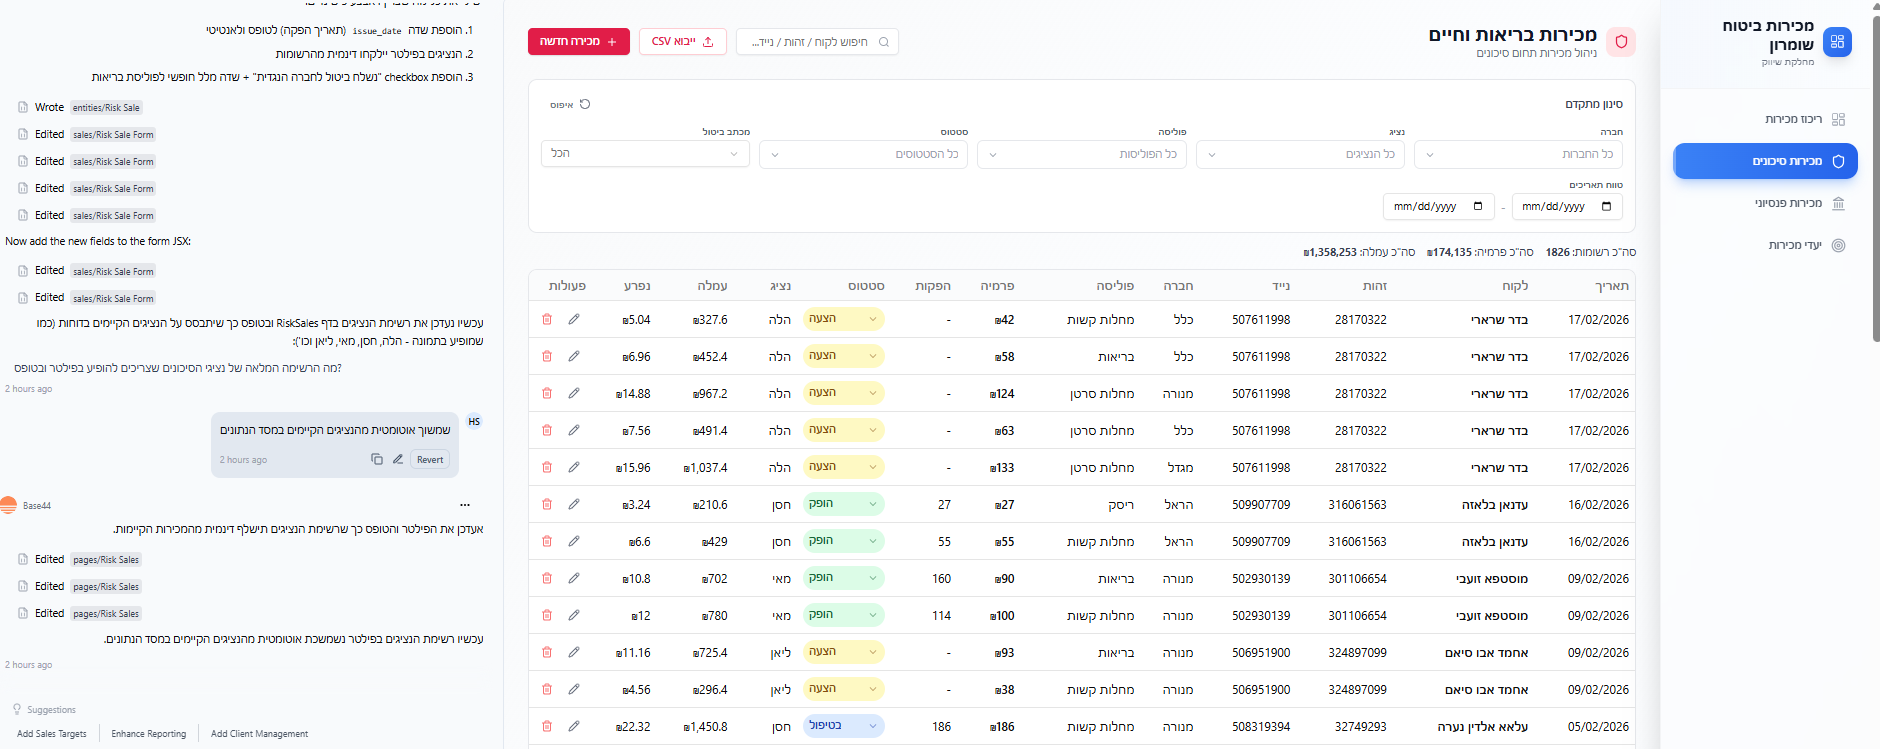1880x749 pixels.
Task: Select מכירות סיכונים in the sidebar
Action: click(1765, 161)
